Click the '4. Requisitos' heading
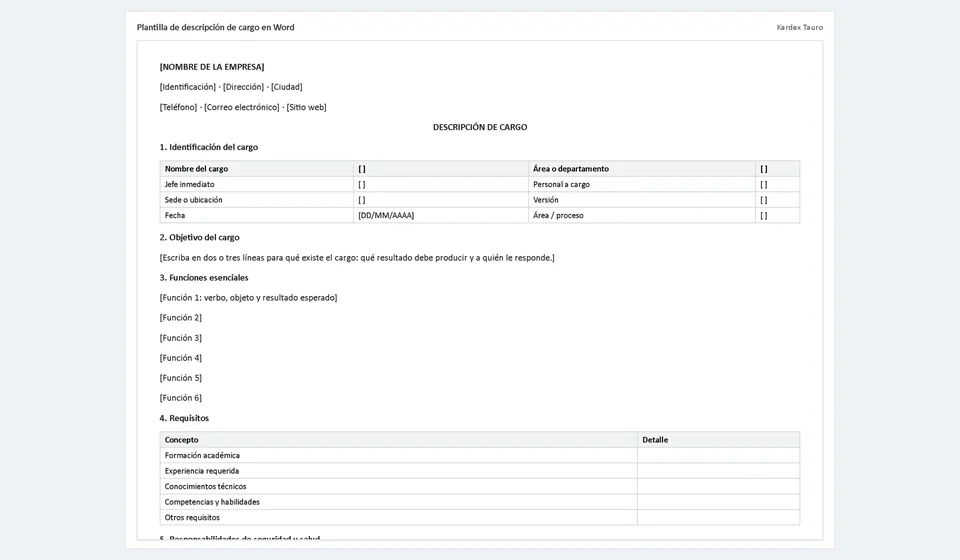Image resolution: width=960 pixels, height=560 pixels. pyautogui.click(x=184, y=418)
